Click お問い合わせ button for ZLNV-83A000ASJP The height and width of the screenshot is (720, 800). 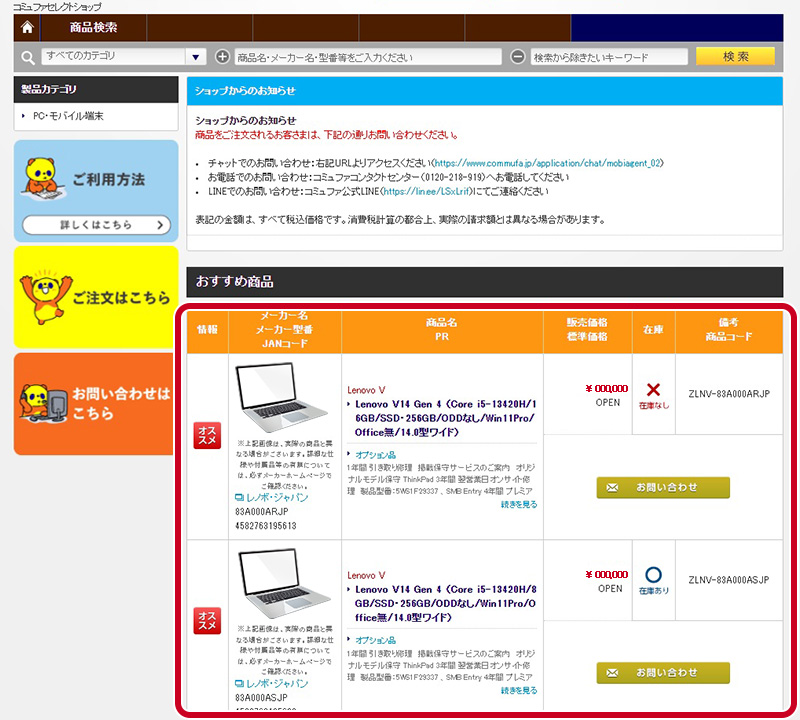pos(663,673)
